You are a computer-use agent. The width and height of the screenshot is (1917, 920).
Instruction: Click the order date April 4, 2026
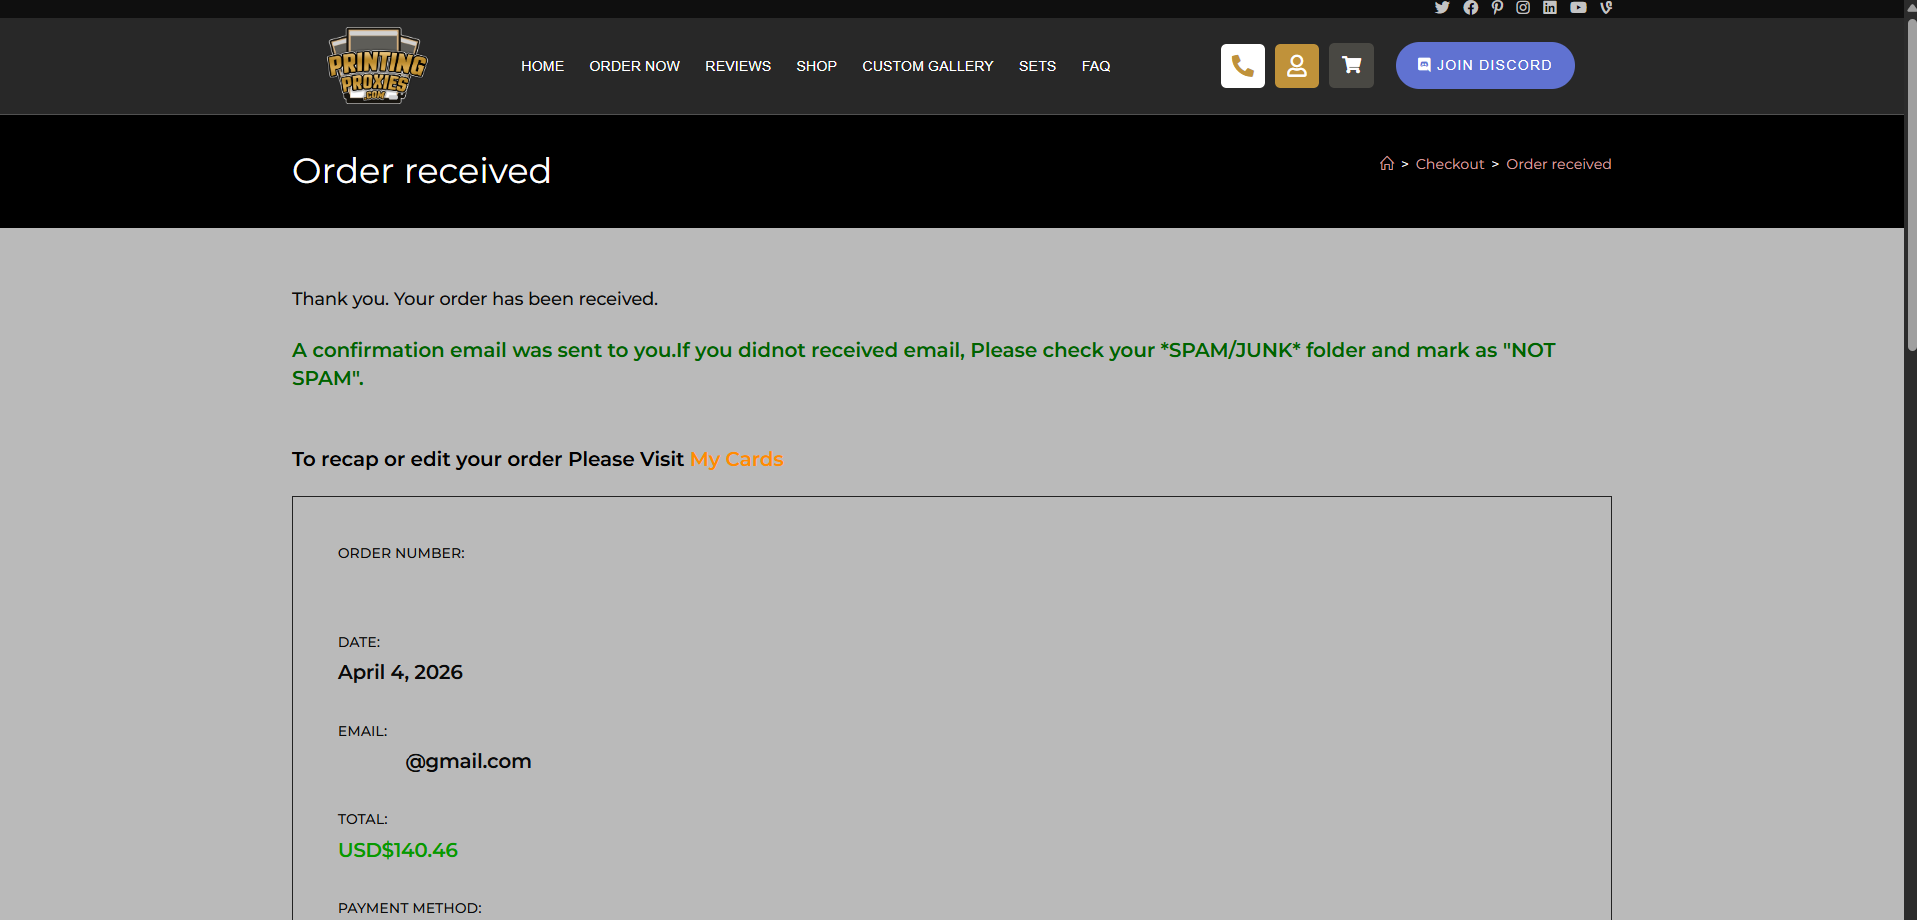coord(400,672)
